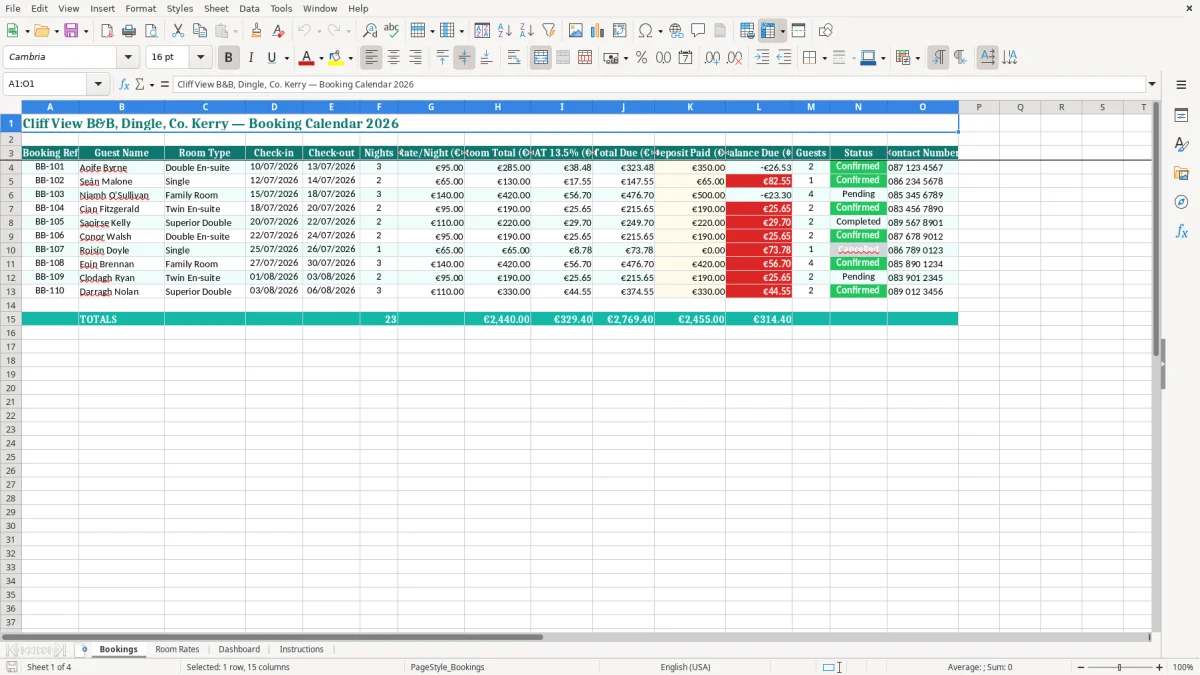
Task: Switch to the Room Rates sheet tab
Action: coord(177,649)
